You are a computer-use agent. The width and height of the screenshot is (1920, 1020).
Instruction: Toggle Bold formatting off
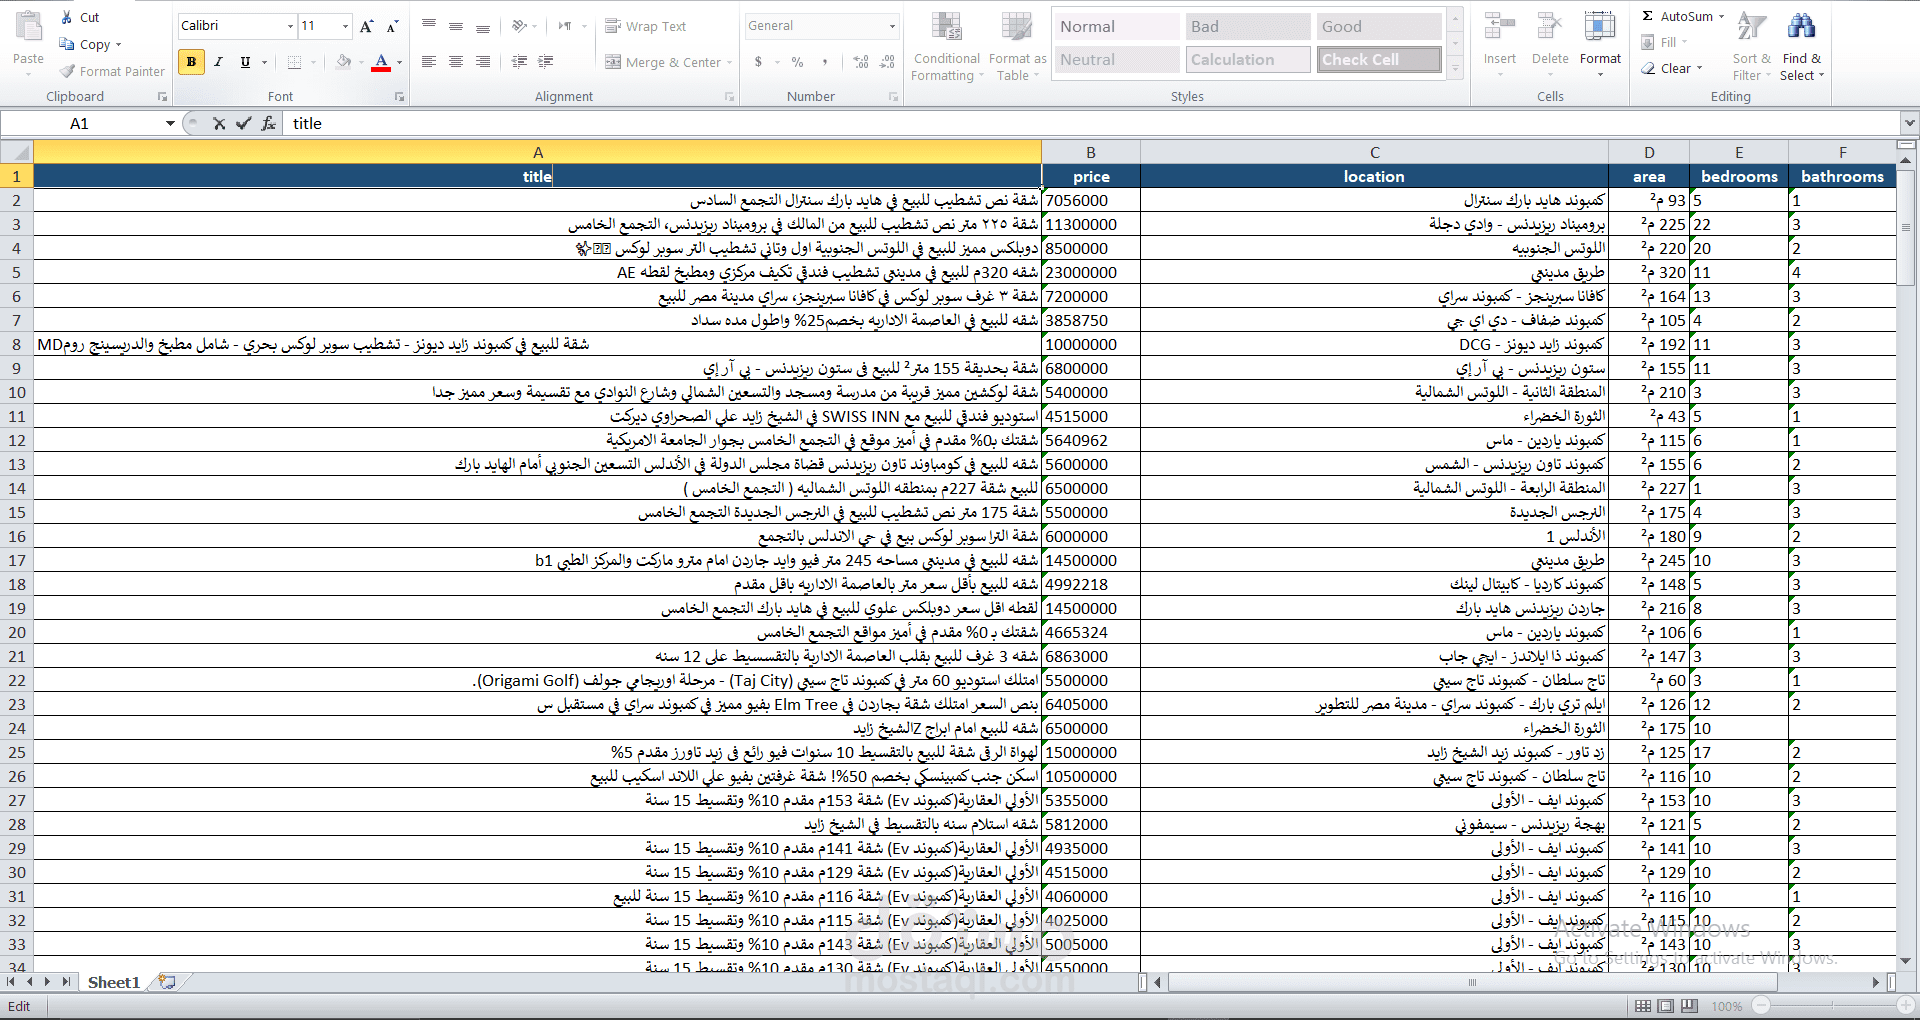(191, 62)
